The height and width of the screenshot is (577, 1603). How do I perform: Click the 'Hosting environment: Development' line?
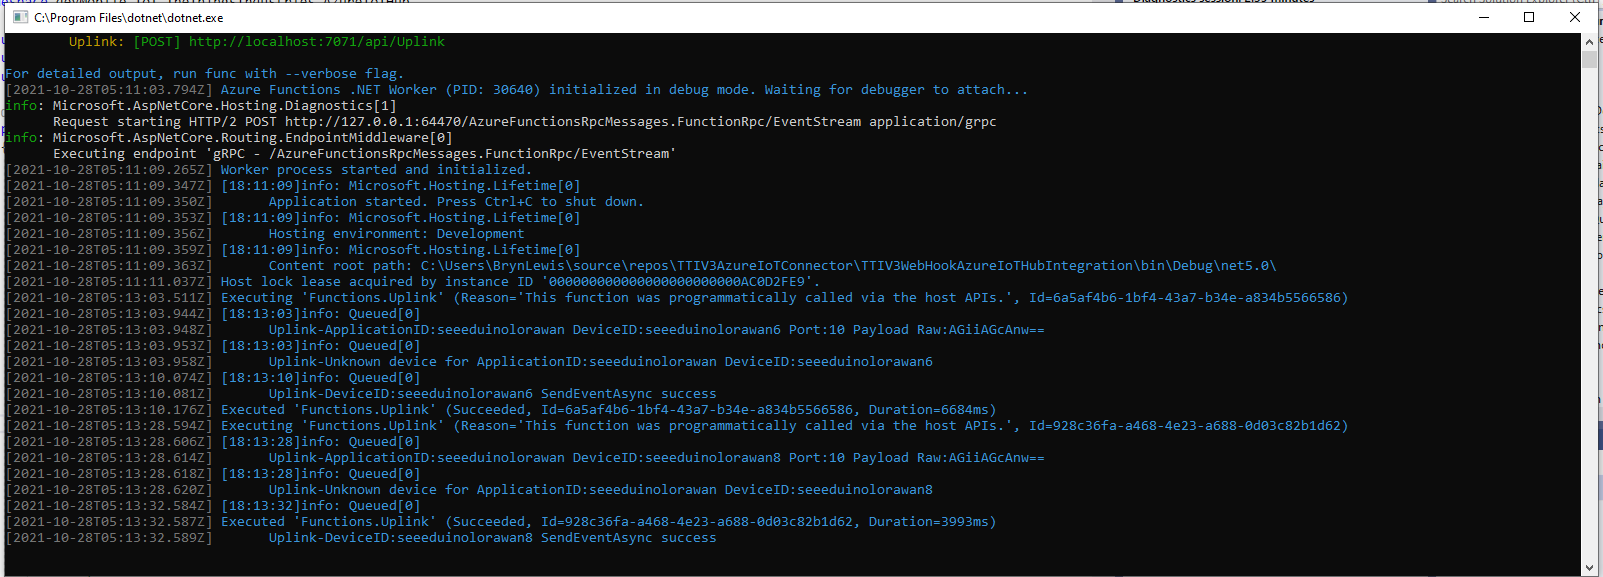click(396, 234)
